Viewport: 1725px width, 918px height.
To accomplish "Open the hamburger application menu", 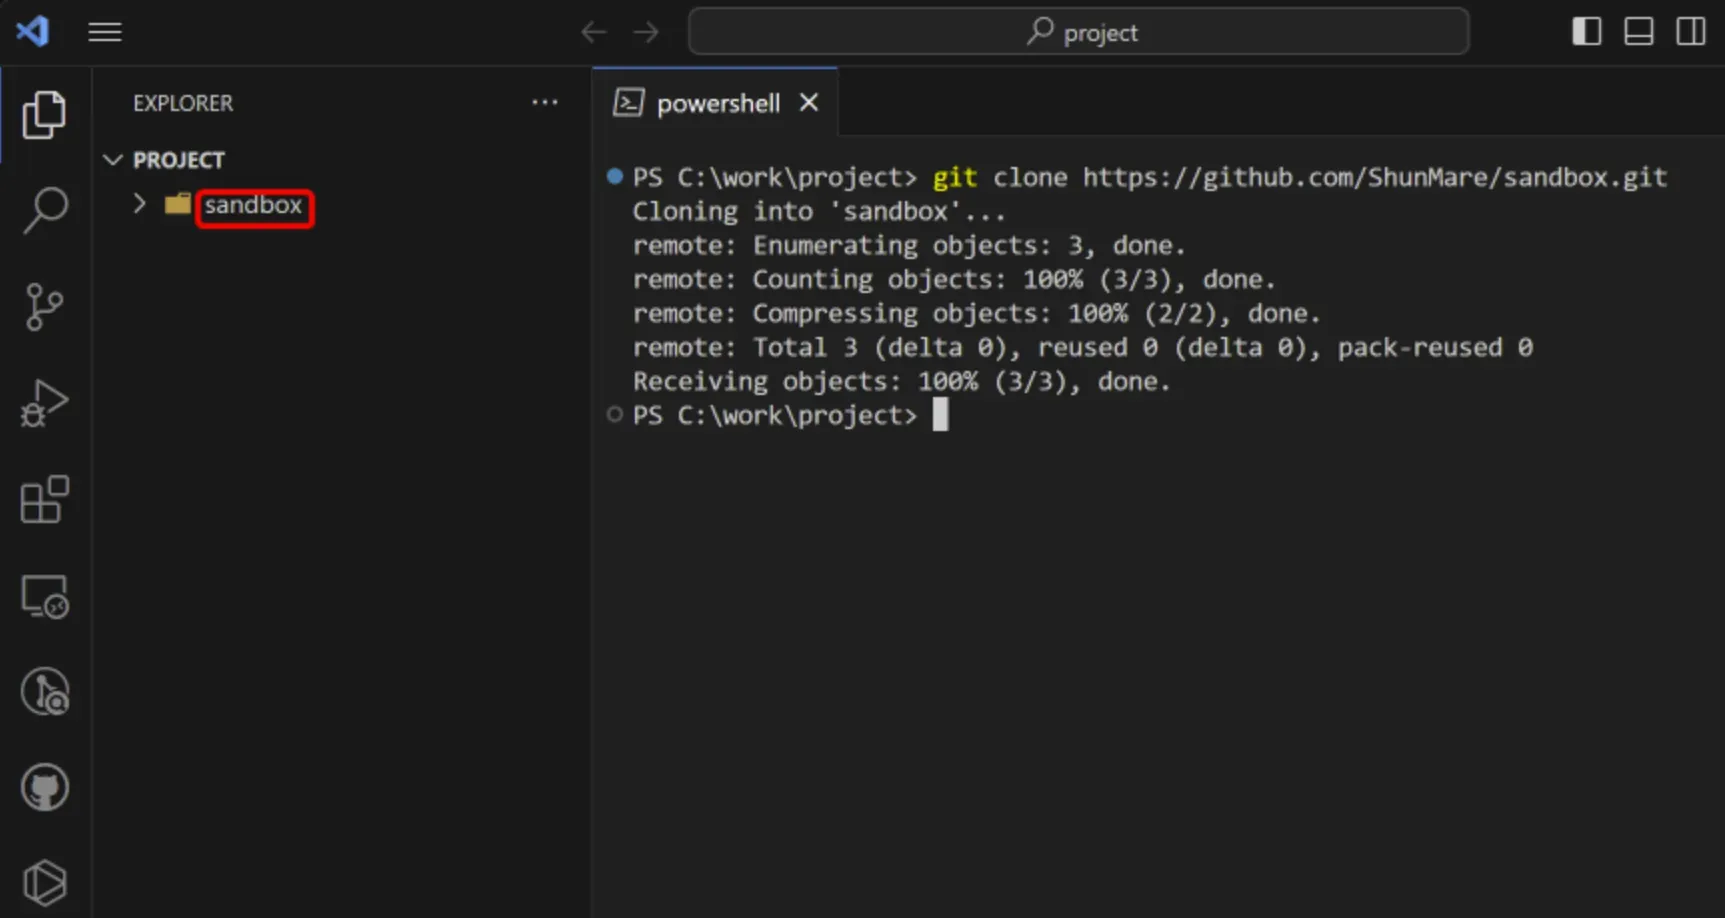I will 105,32.
